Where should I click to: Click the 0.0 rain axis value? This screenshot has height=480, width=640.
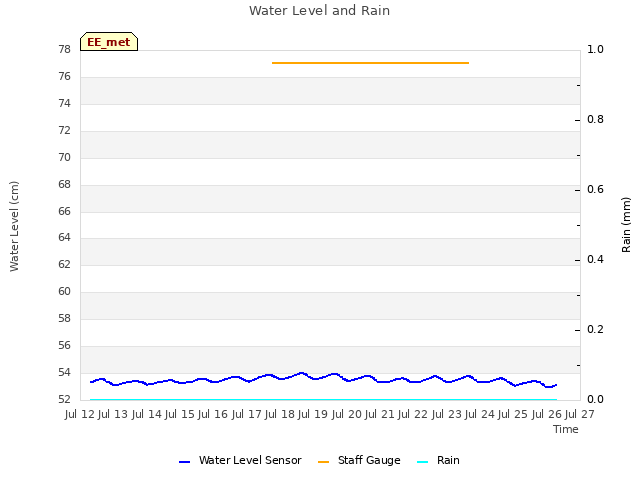tap(595, 399)
